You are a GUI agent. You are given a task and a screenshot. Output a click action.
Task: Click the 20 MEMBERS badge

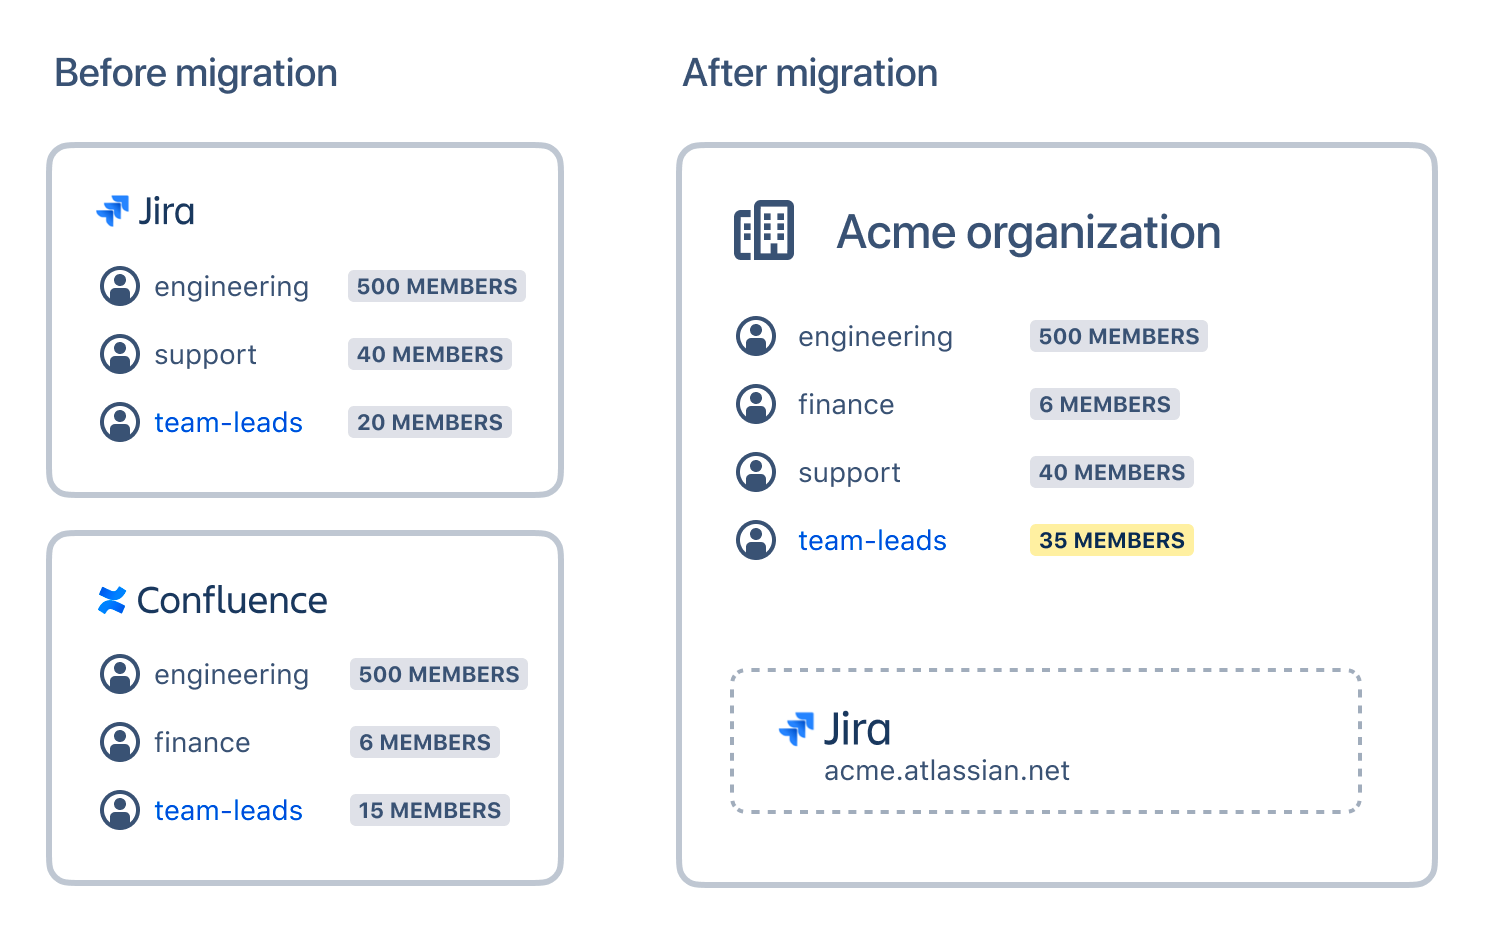tap(430, 422)
